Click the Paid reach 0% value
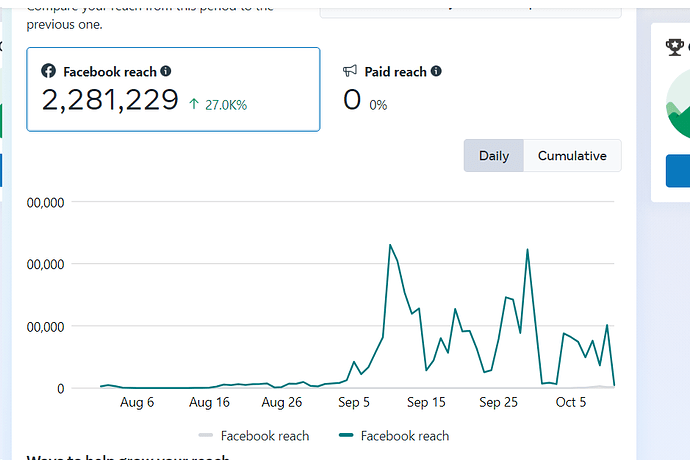This screenshot has width=690, height=460. [378, 105]
